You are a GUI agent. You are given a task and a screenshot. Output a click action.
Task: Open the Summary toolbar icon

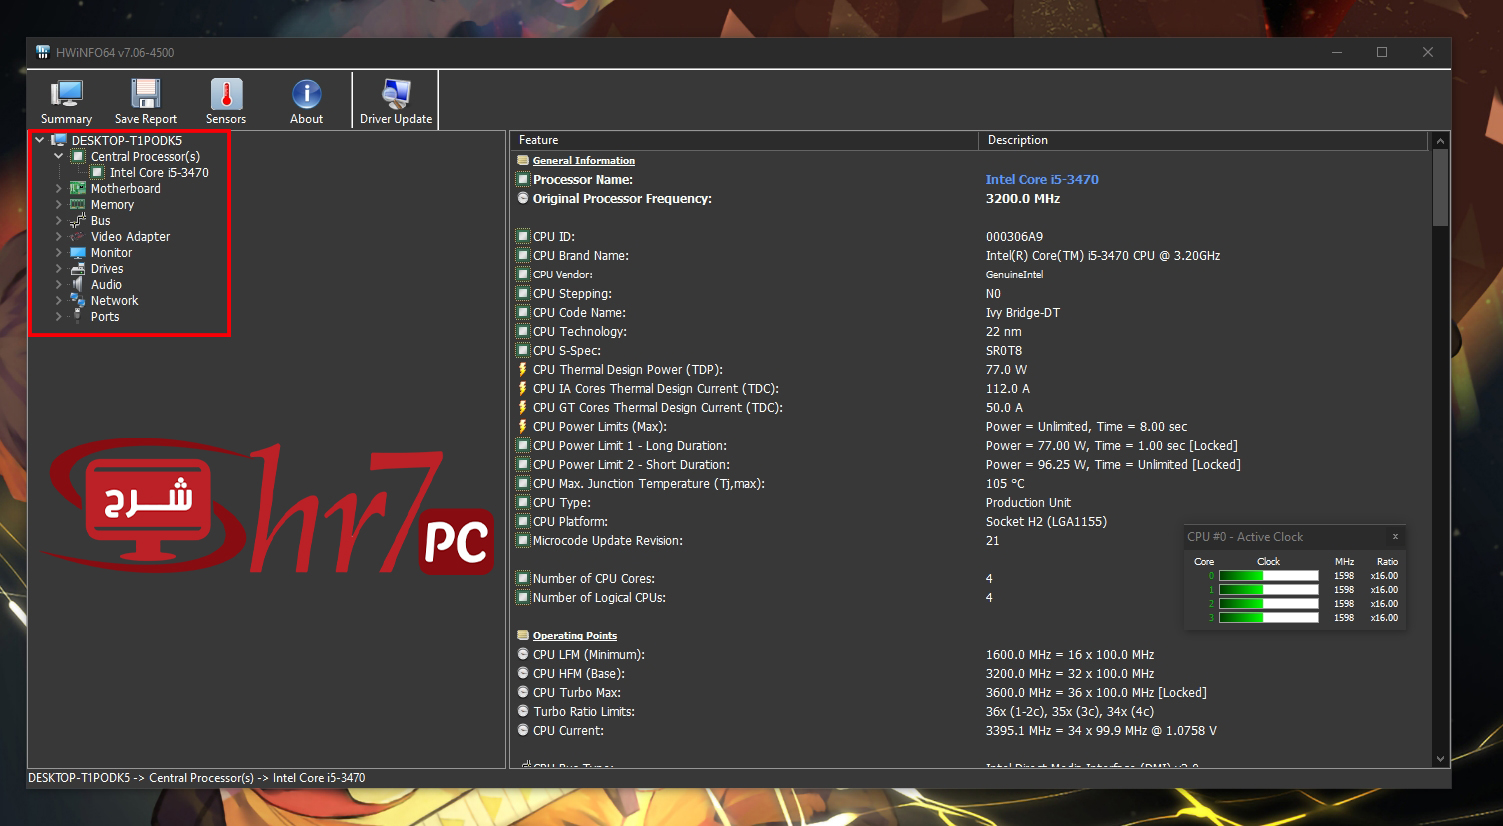tap(66, 94)
